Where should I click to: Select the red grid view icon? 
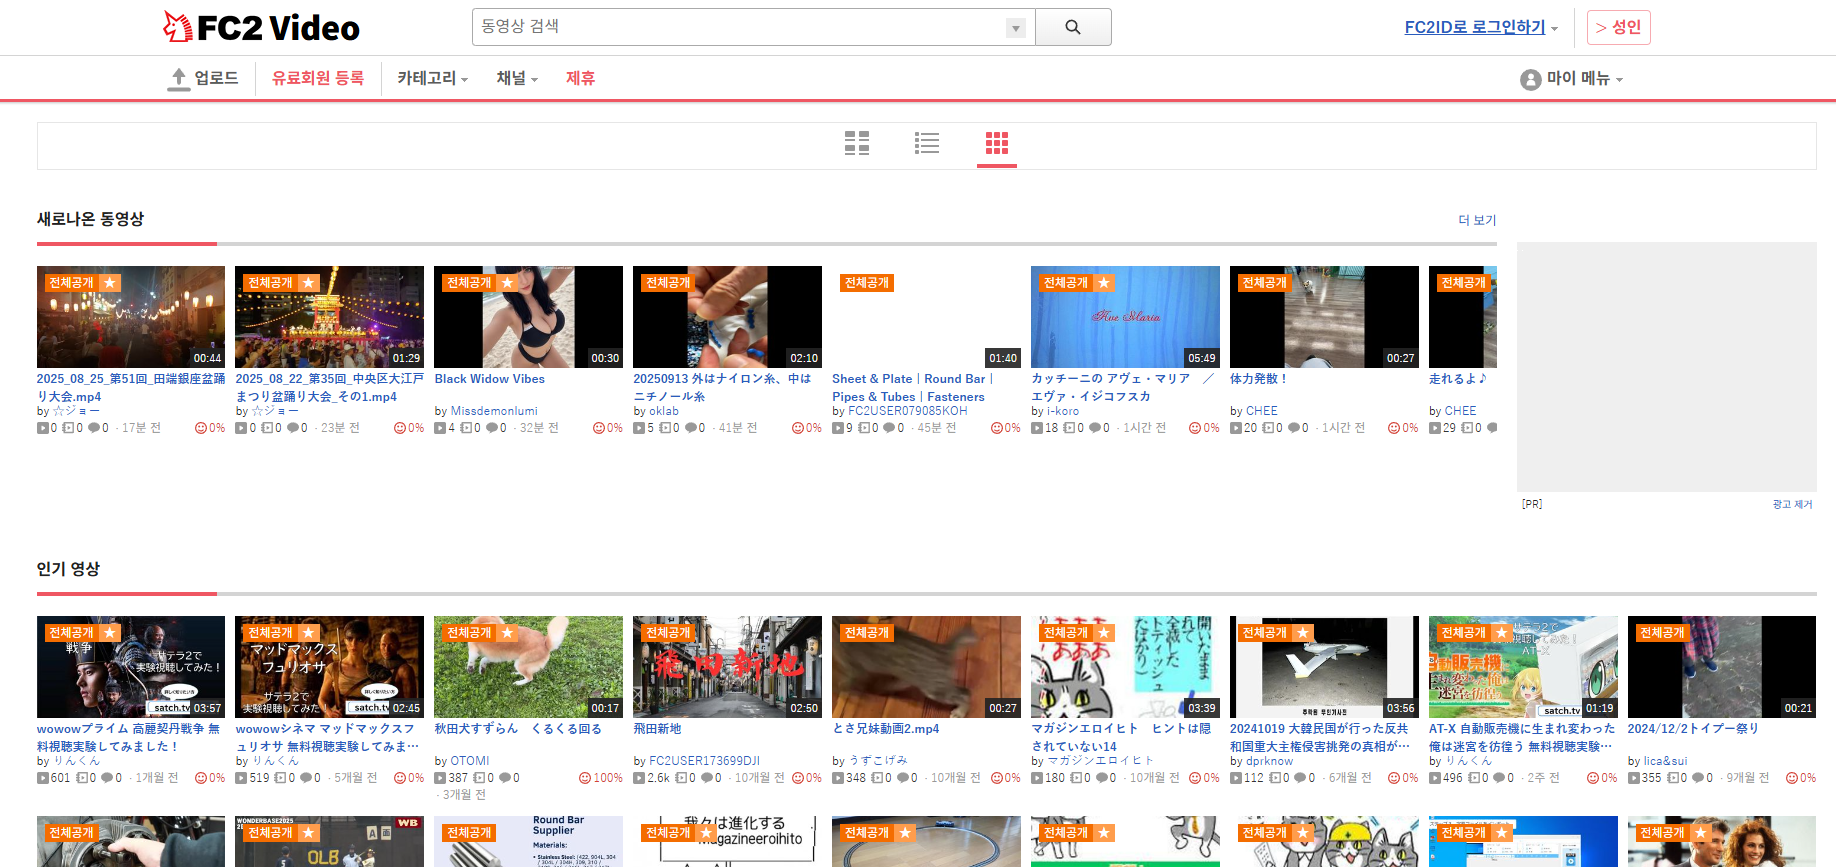(x=997, y=143)
